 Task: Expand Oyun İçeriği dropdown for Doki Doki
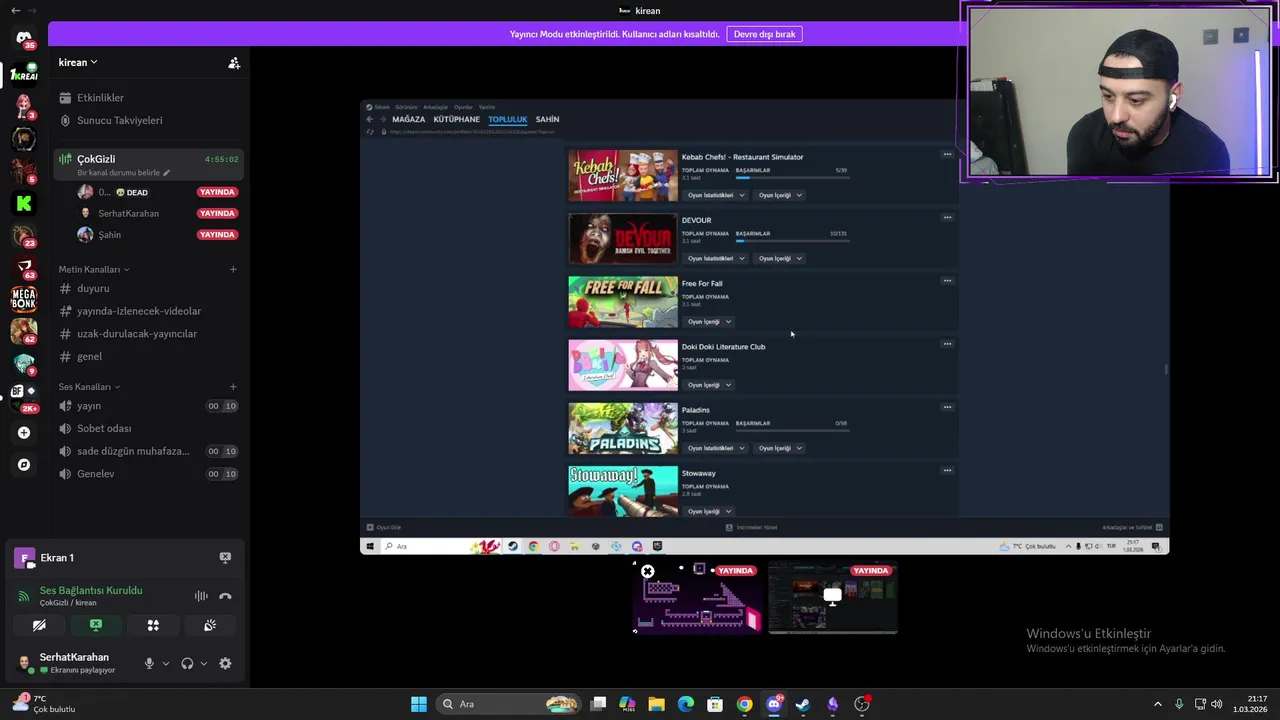pos(709,385)
